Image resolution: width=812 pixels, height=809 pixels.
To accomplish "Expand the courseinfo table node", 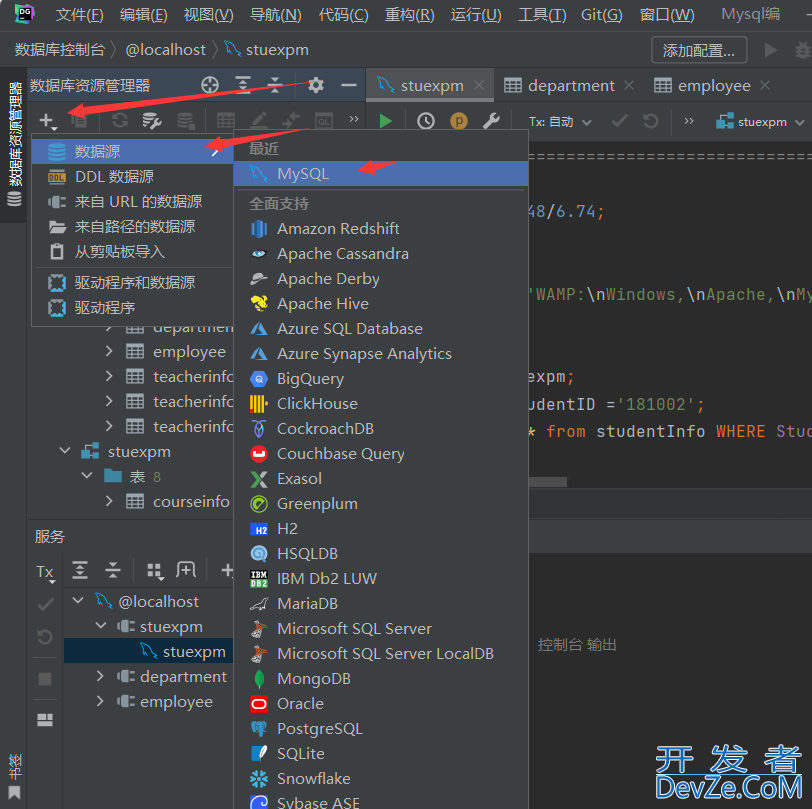I will coord(109,501).
